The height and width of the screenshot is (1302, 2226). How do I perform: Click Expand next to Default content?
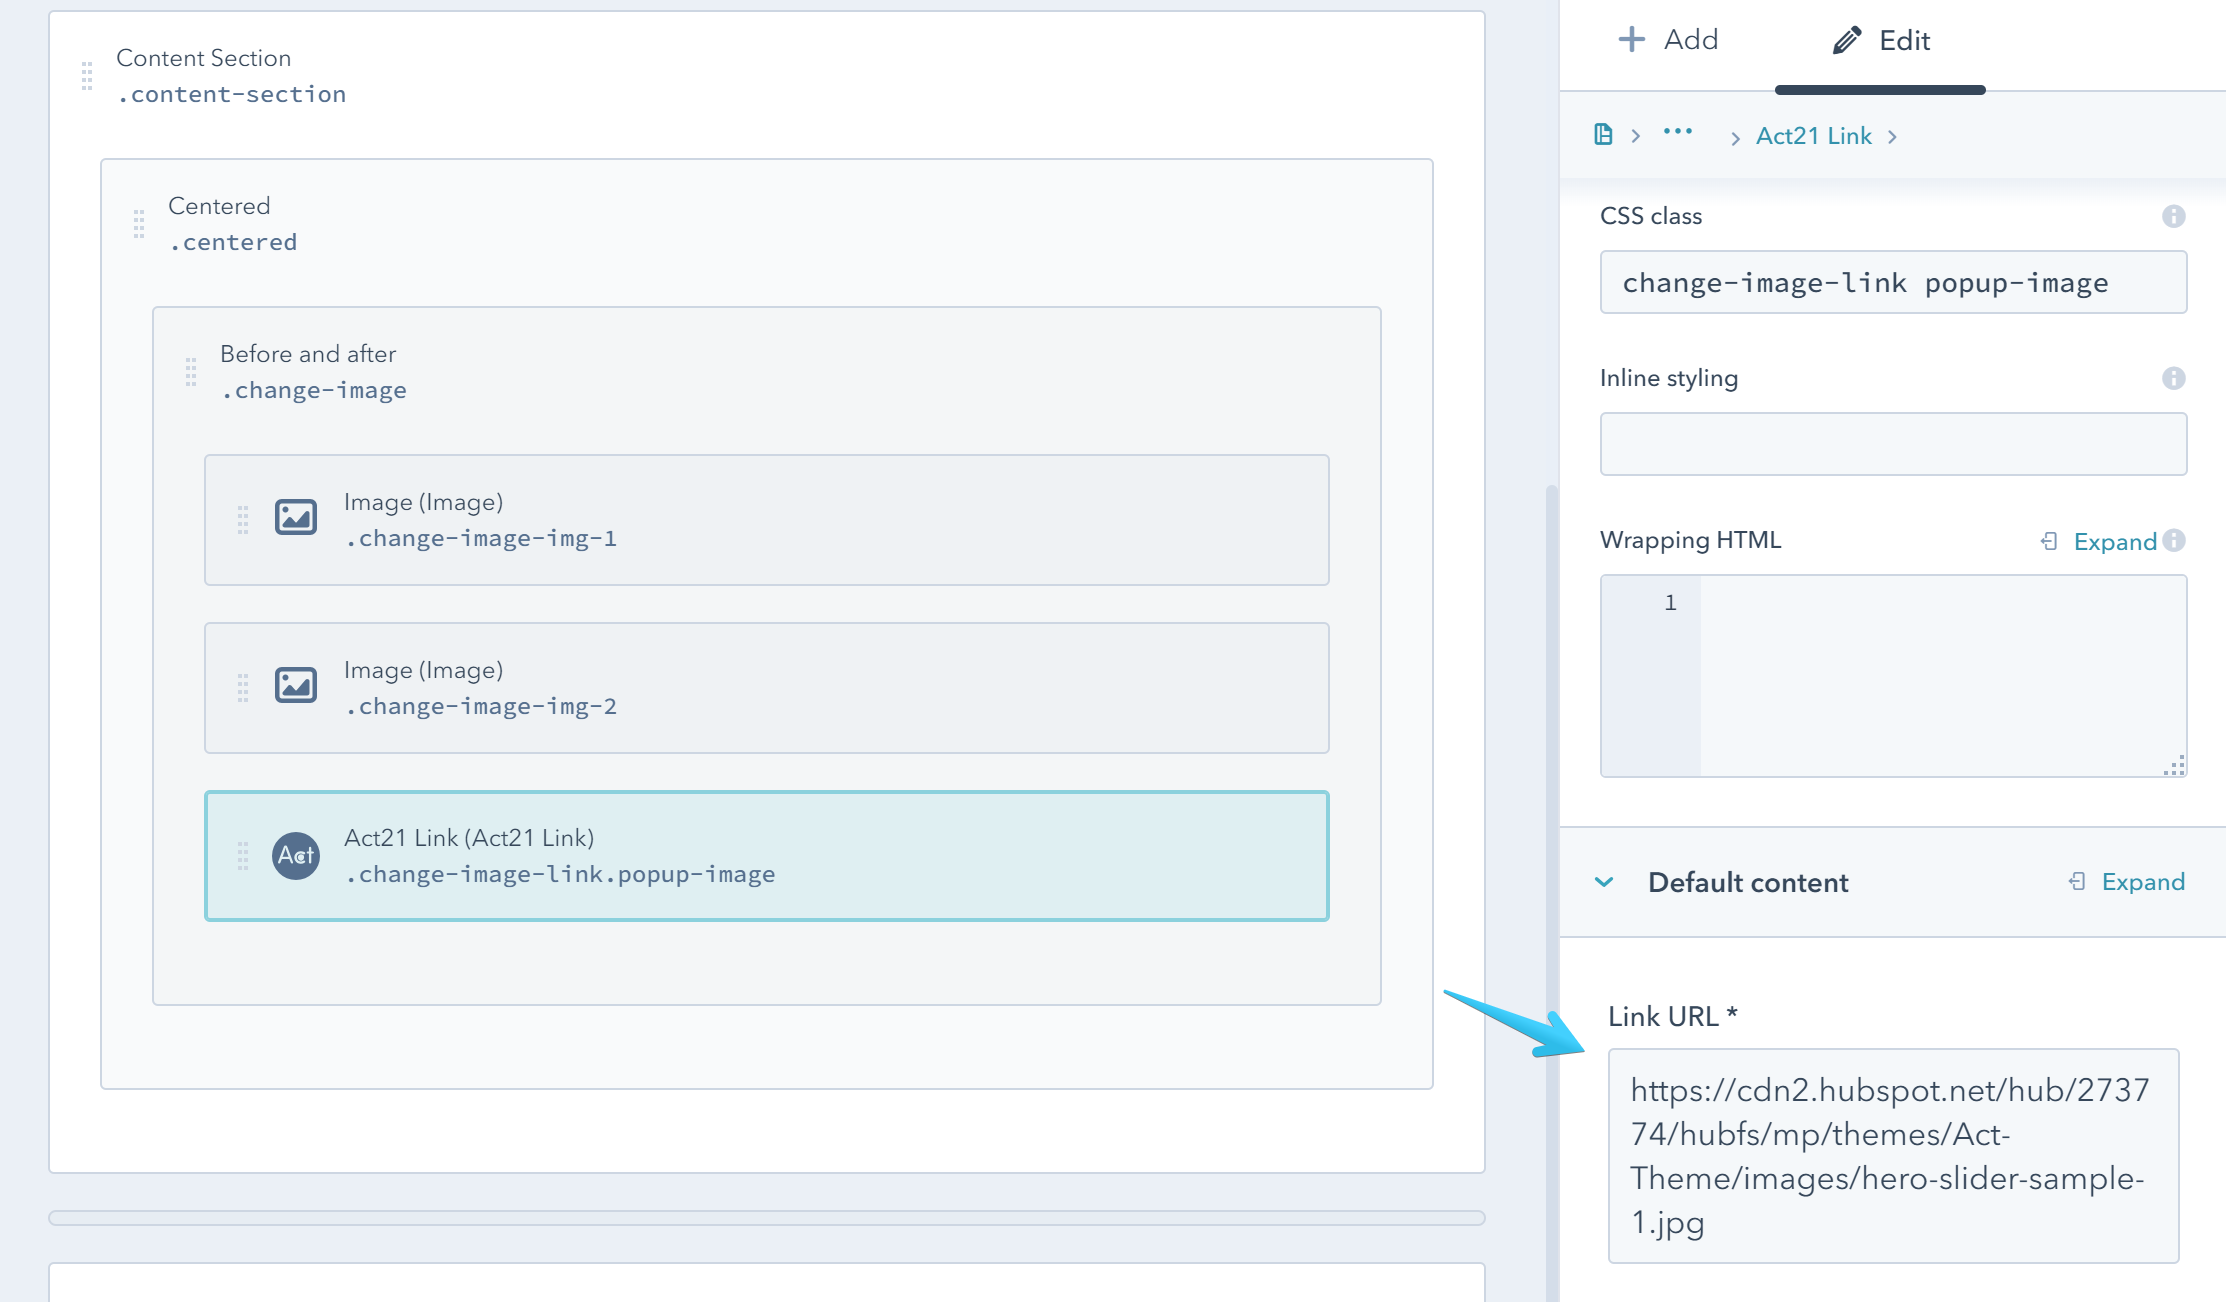2143,882
